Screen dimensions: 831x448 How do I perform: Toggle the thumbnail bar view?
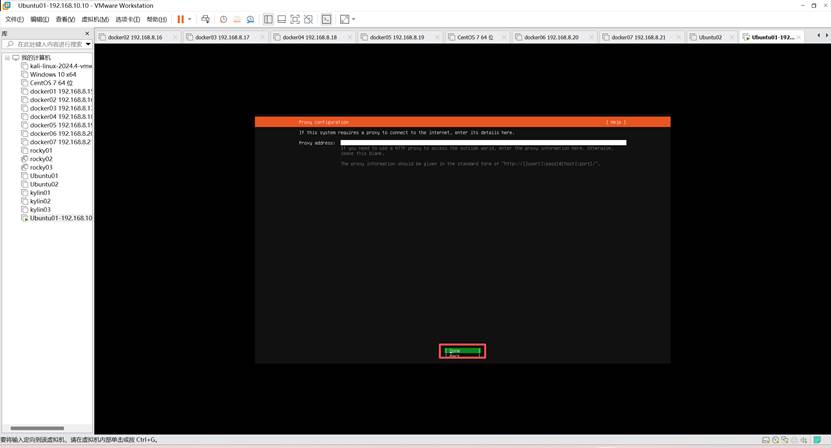point(281,19)
